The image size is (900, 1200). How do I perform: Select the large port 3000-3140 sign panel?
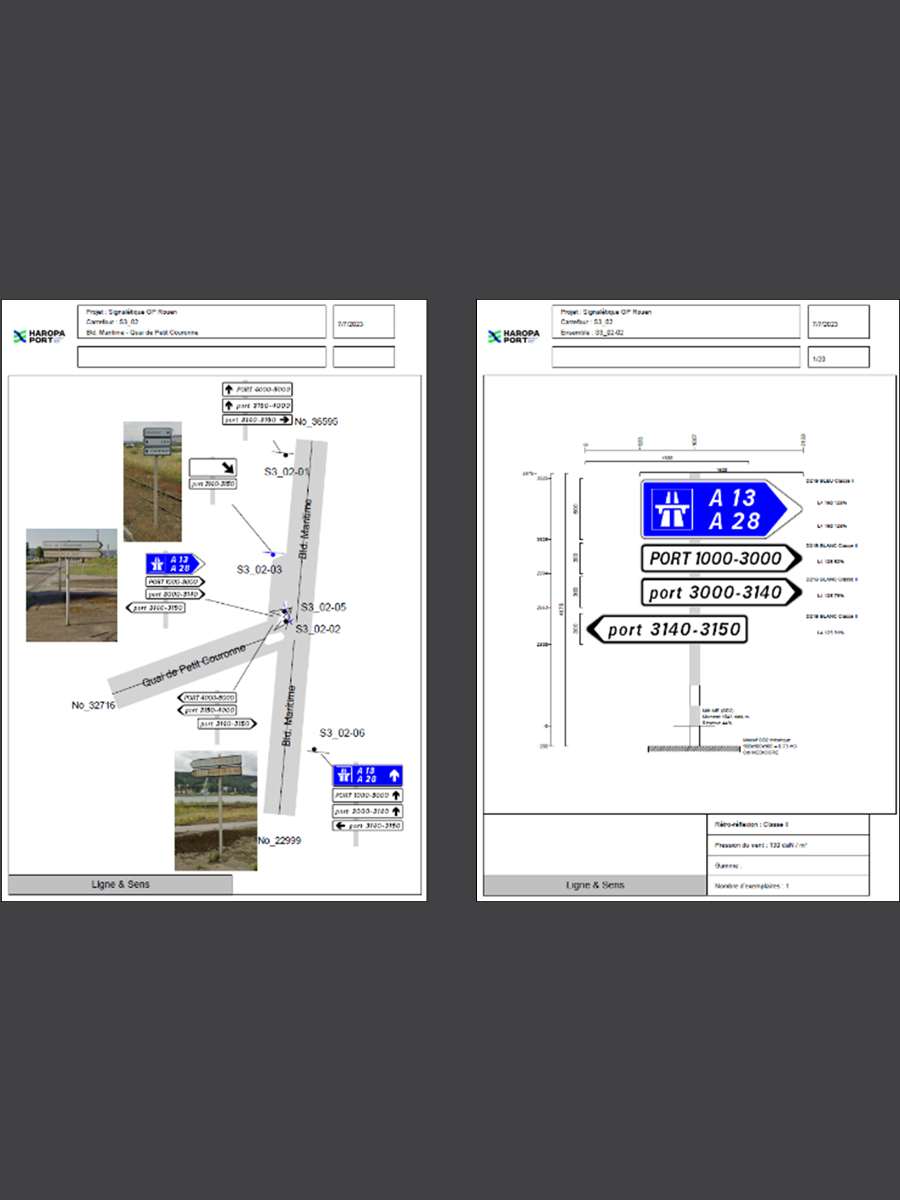click(720, 592)
